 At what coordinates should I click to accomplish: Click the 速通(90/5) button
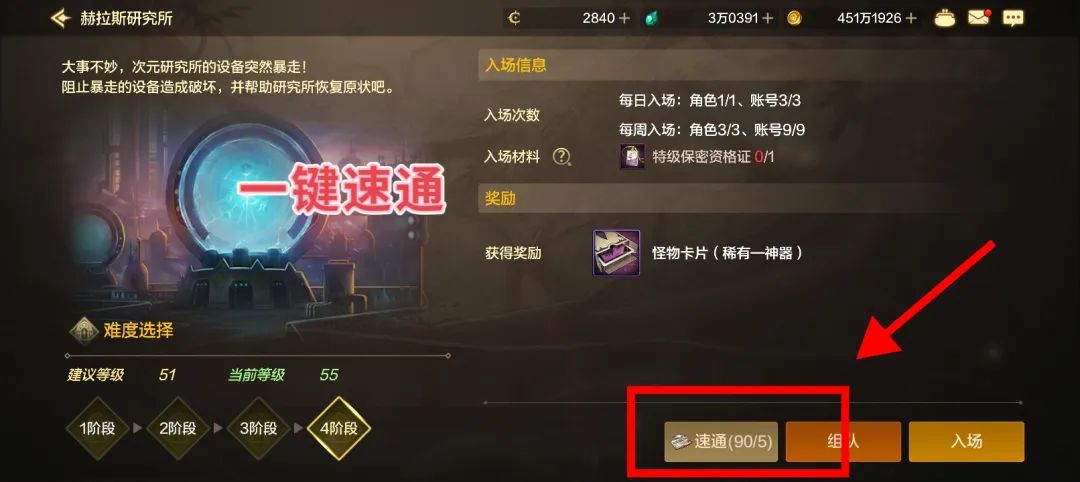pos(721,442)
